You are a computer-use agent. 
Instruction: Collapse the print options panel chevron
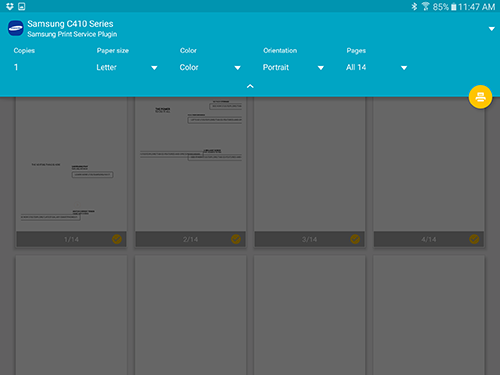click(x=250, y=86)
